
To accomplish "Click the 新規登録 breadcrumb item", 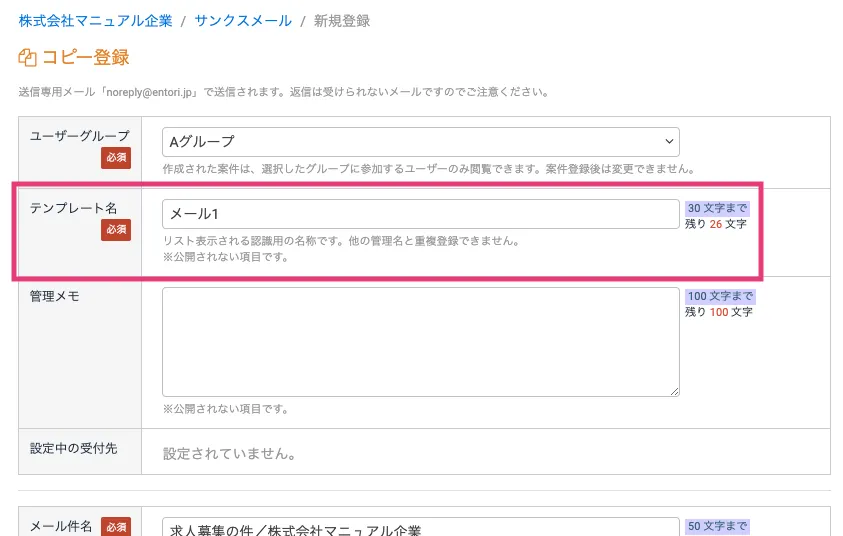I will 342,20.
